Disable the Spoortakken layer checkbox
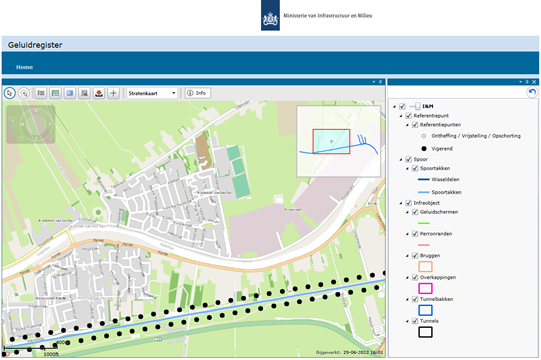Viewport: 541px width, 360px height. point(415,168)
